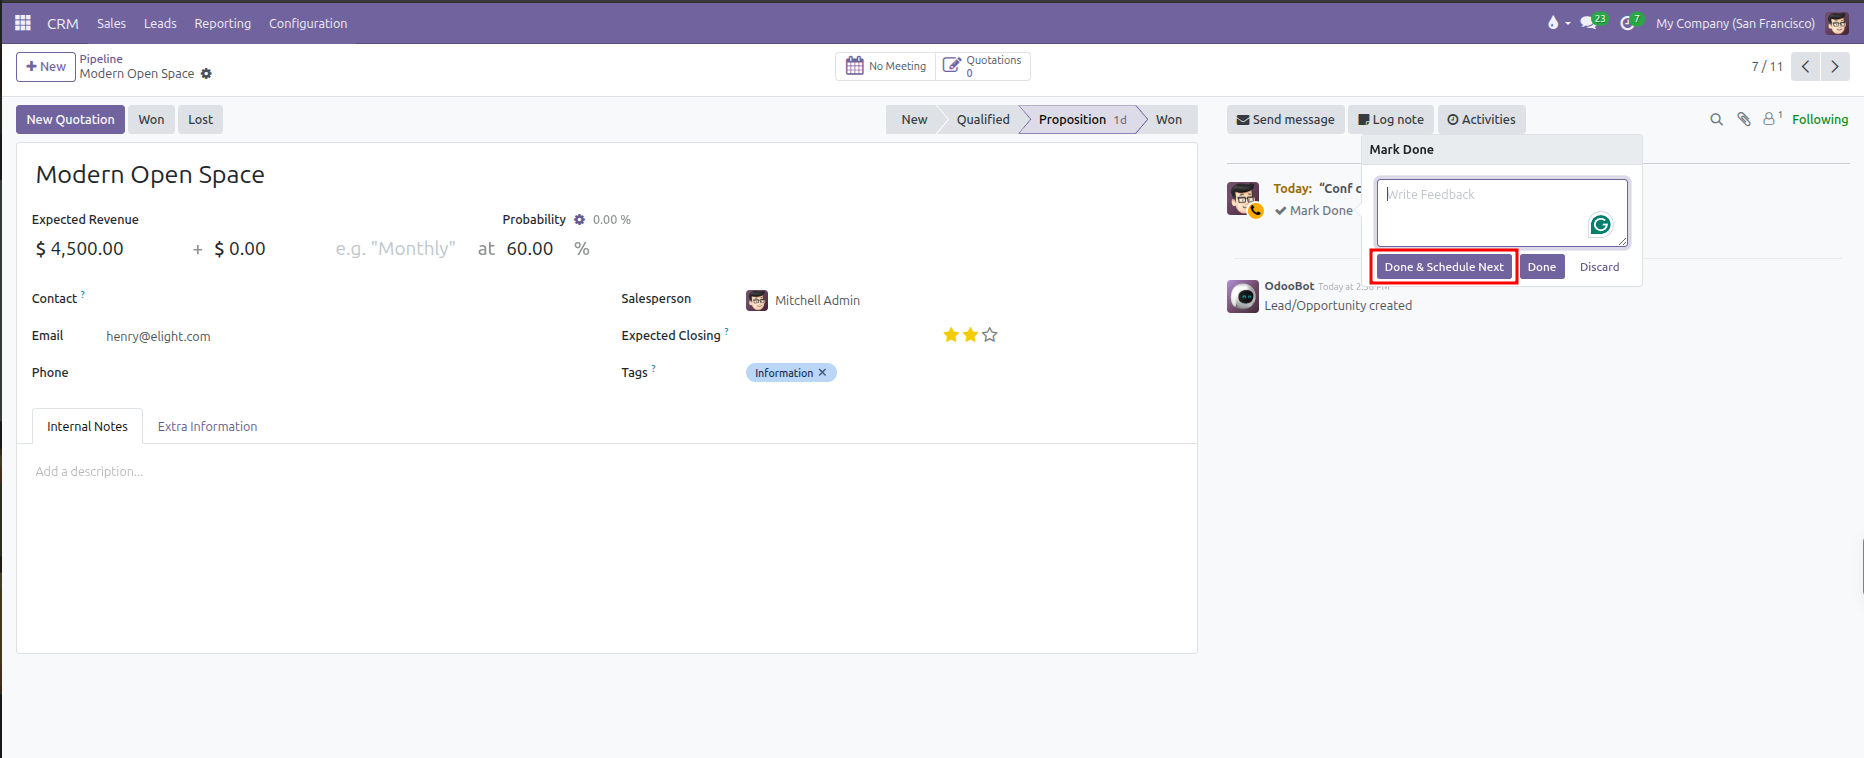Open the apps grid menu icon
This screenshot has height=758, width=1864.
coord(23,23)
